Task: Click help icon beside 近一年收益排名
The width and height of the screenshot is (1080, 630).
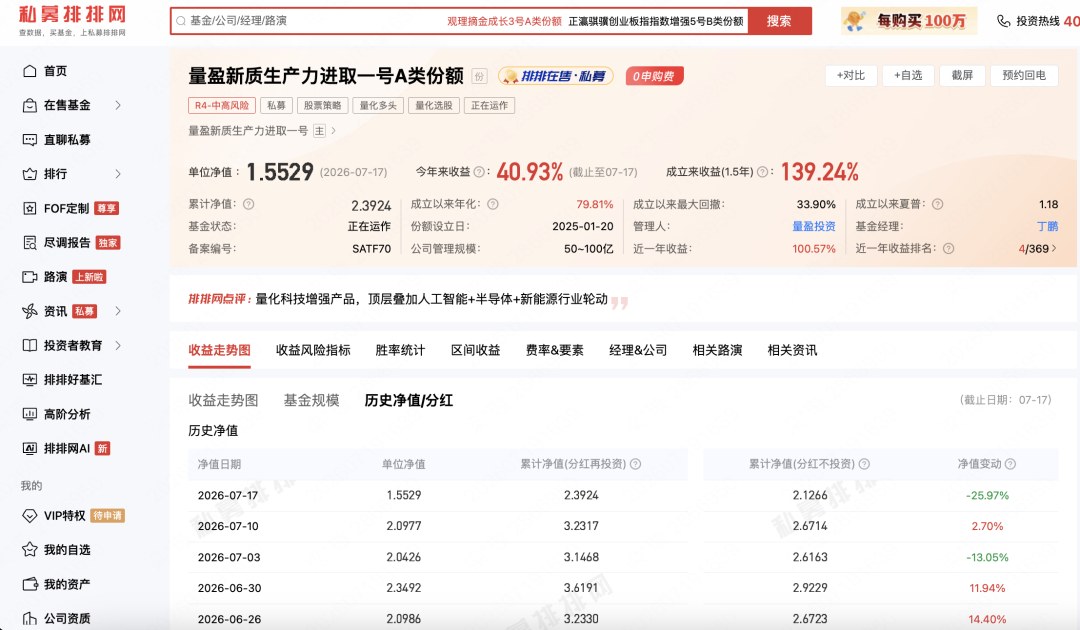Action: (x=948, y=249)
